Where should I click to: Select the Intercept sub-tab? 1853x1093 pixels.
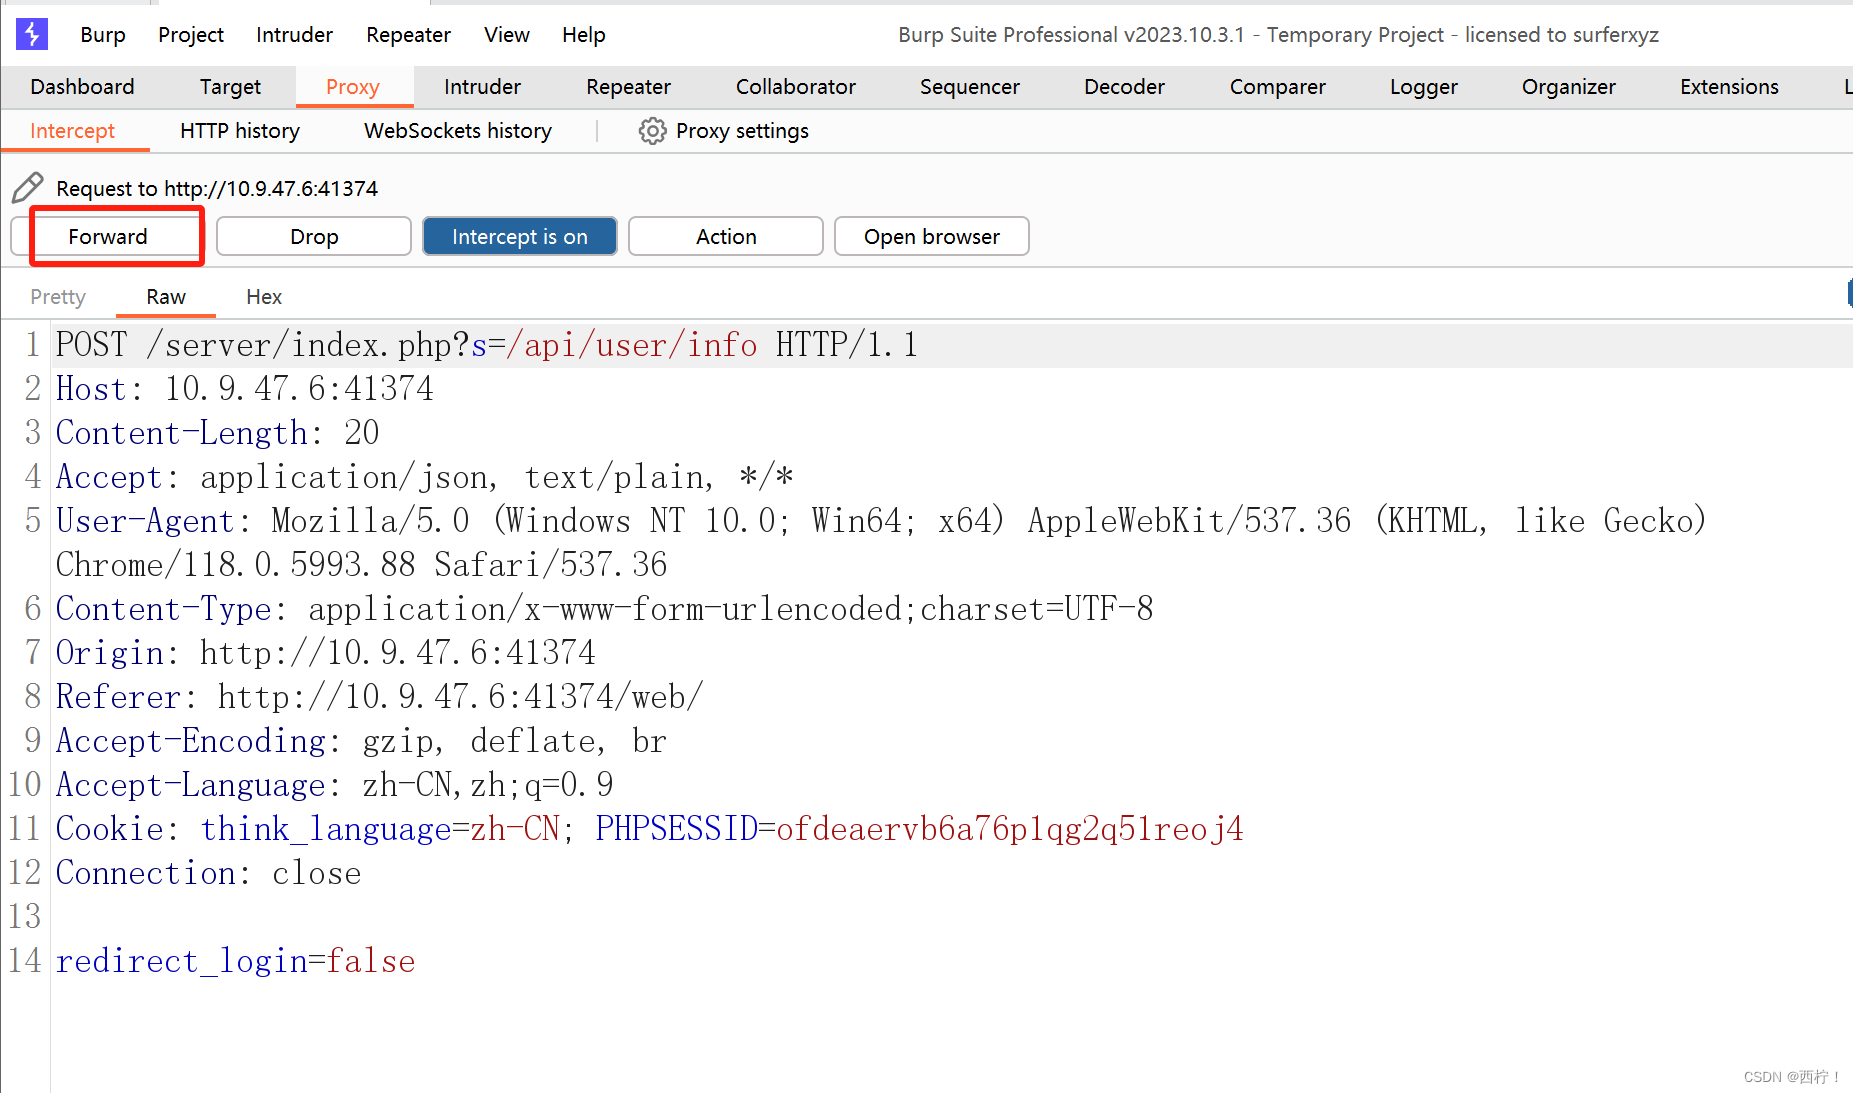pos(72,131)
